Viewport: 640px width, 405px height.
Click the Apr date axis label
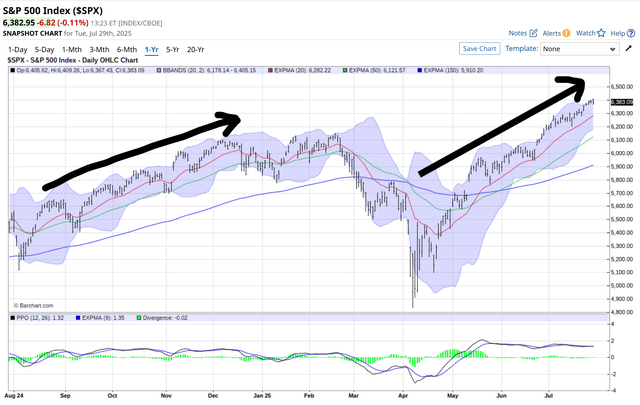coord(403,396)
